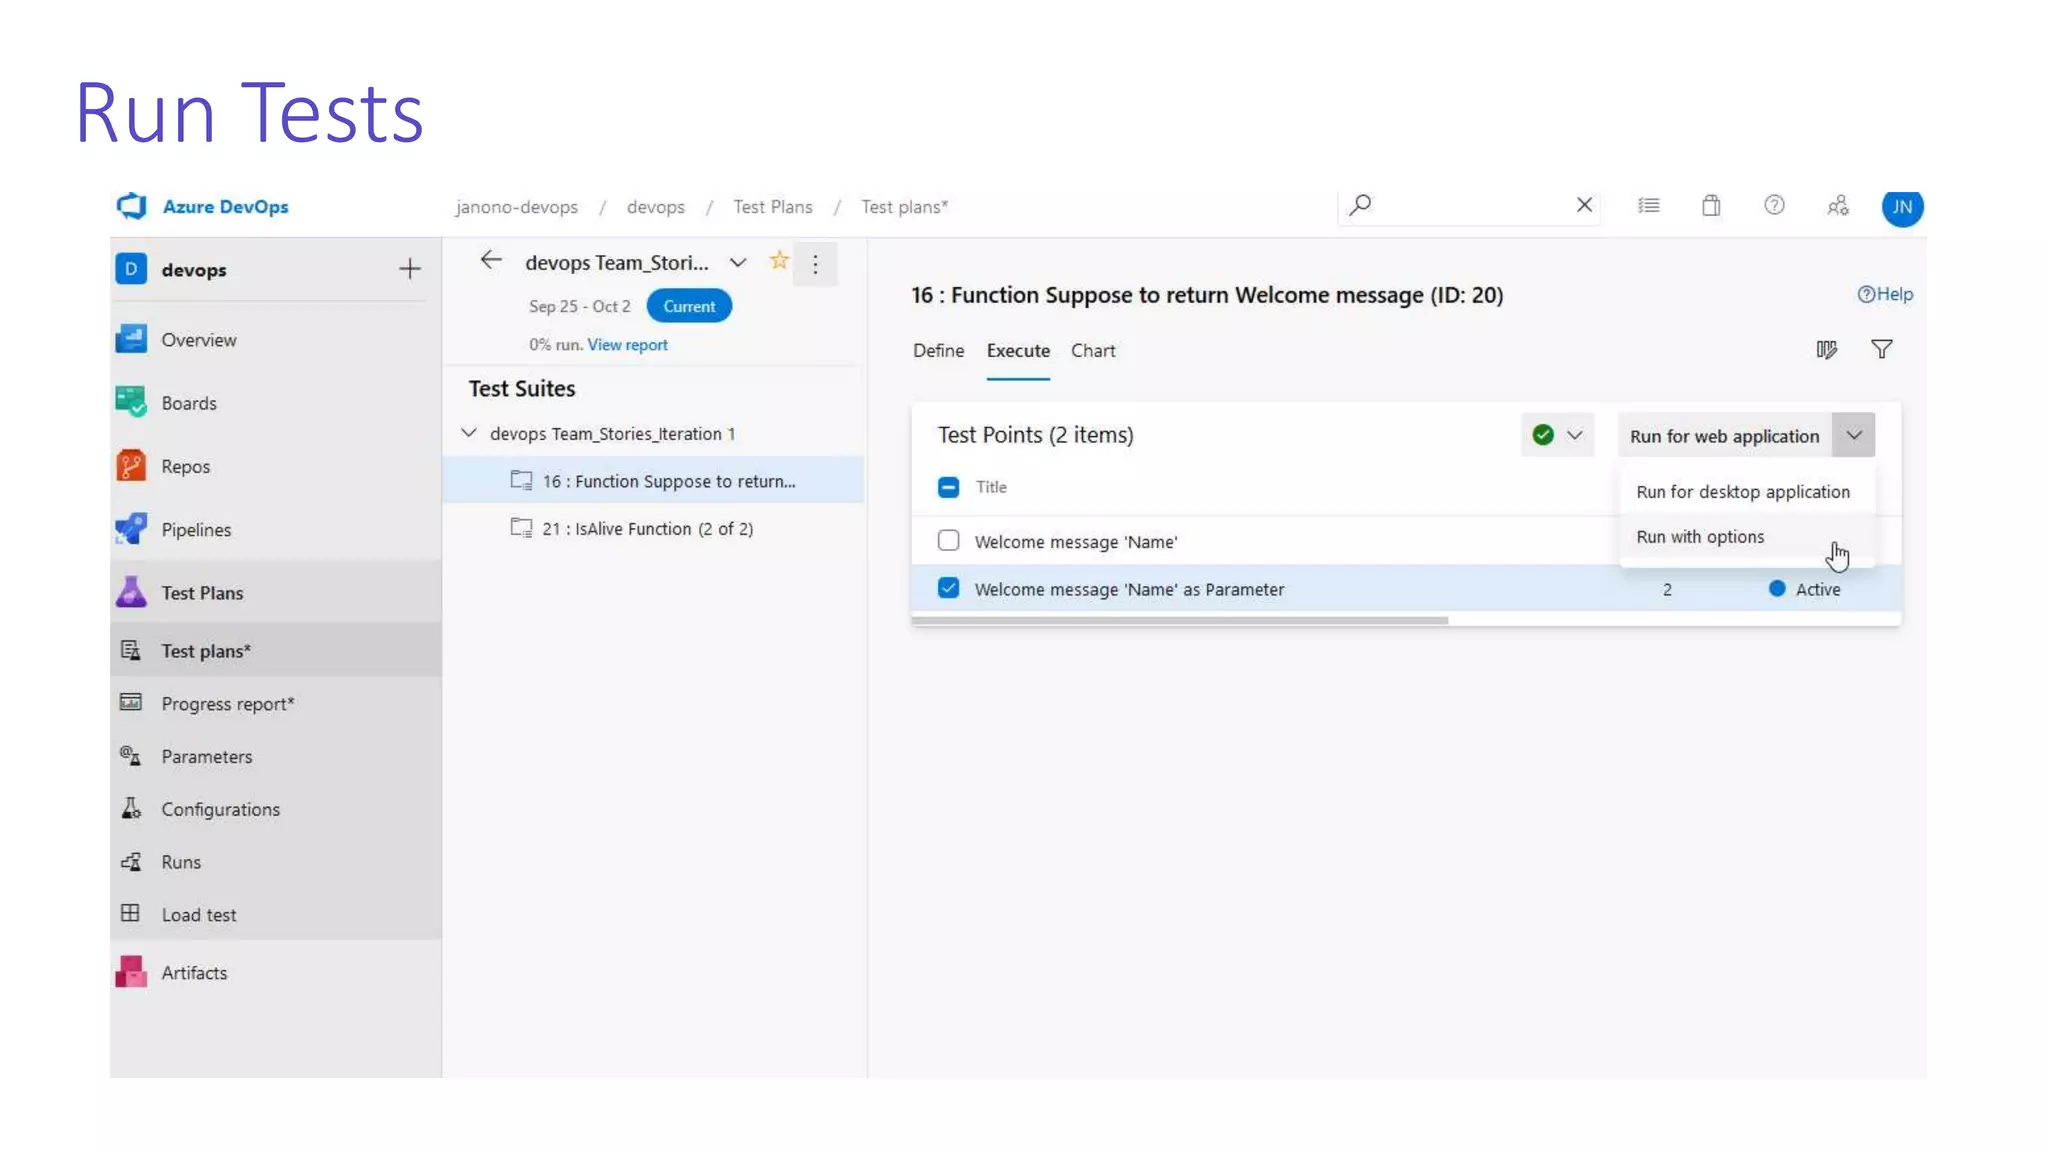Check the Welcome message 'Name' checkbox
Image resolution: width=2048 pixels, height=1152 pixels.
(948, 541)
